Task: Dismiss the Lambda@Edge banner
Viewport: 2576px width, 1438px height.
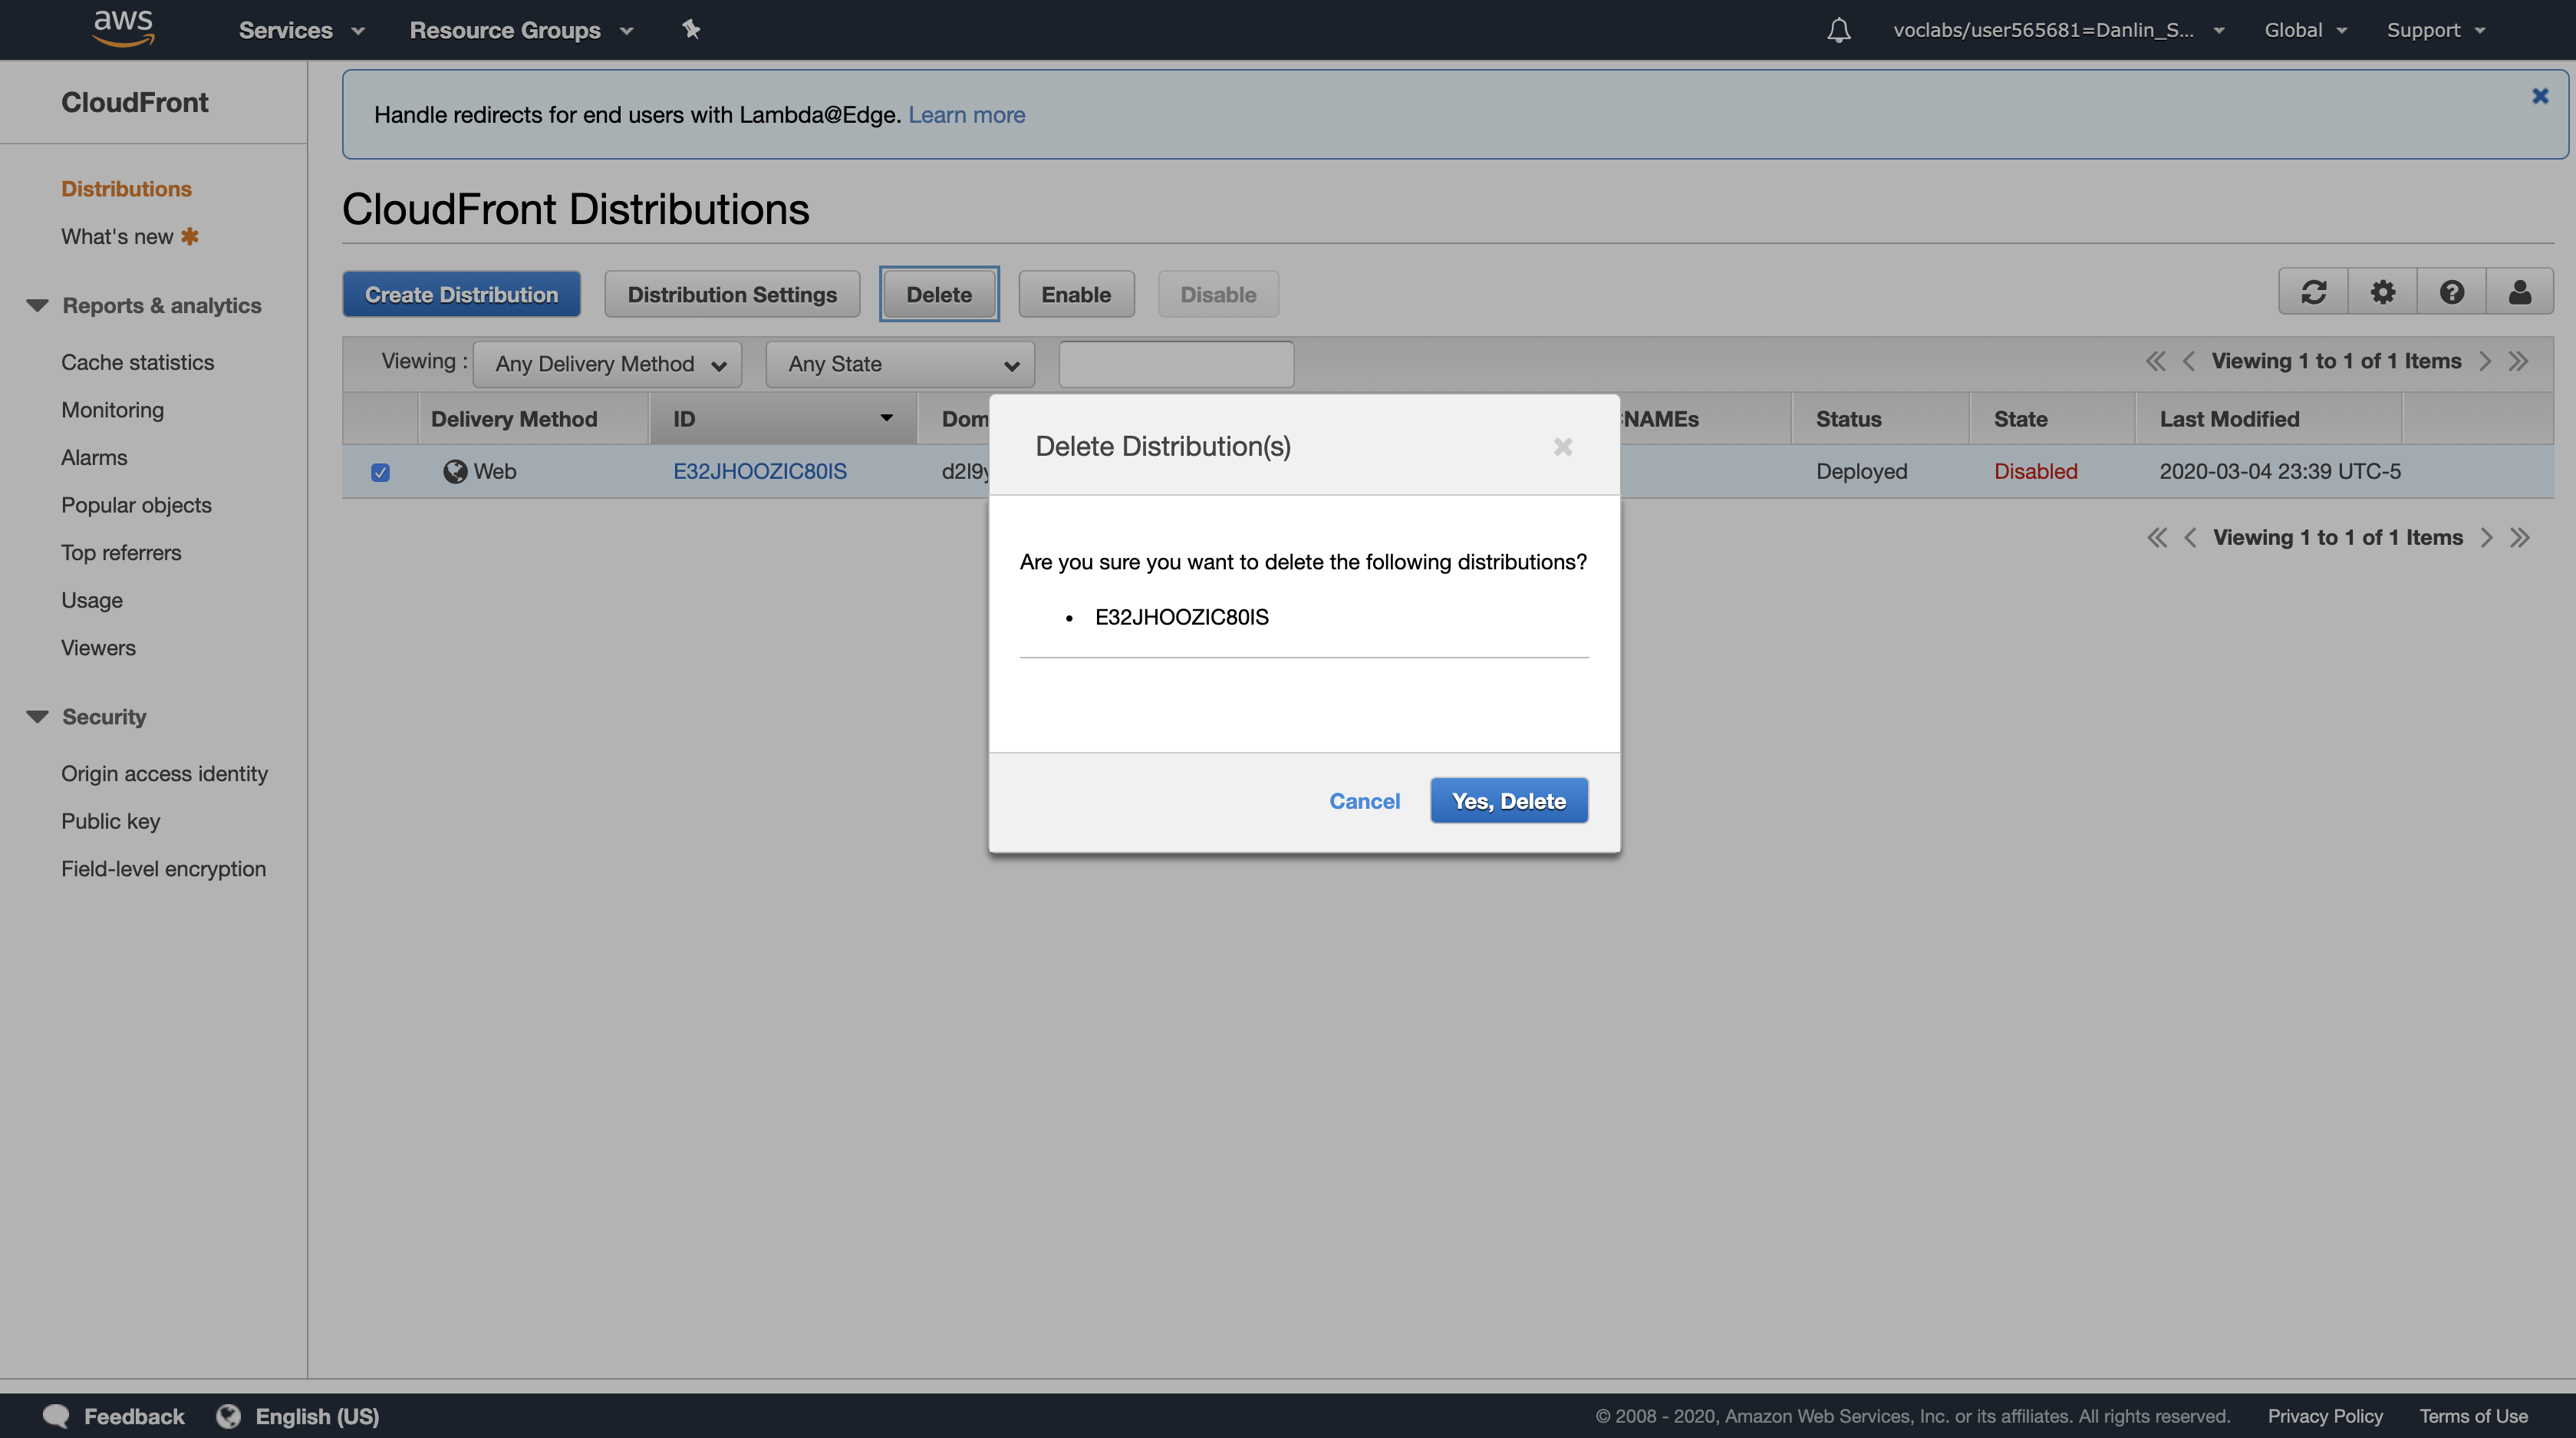Action: [2540, 96]
